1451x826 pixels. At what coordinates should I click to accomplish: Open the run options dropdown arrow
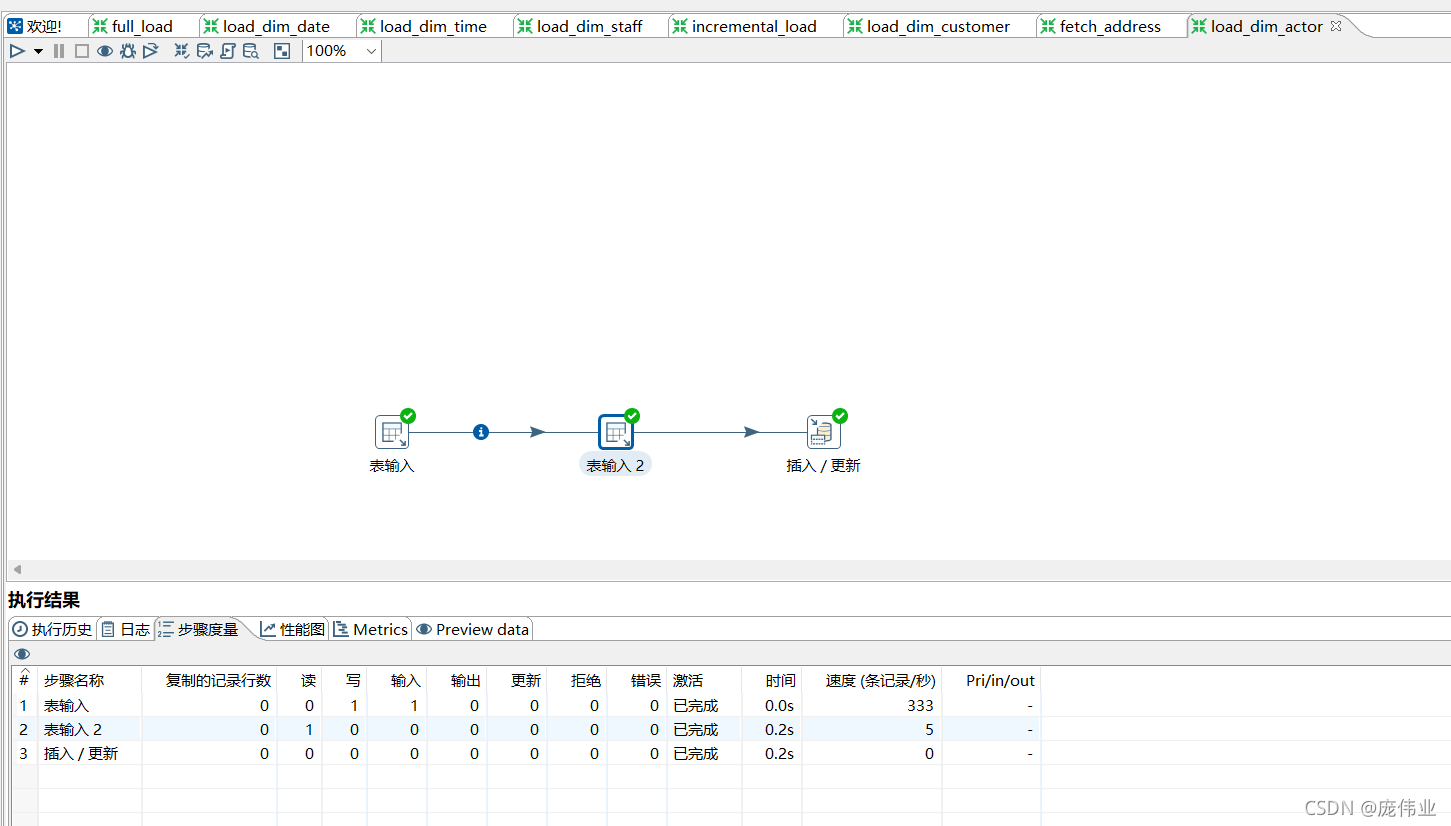[x=38, y=51]
